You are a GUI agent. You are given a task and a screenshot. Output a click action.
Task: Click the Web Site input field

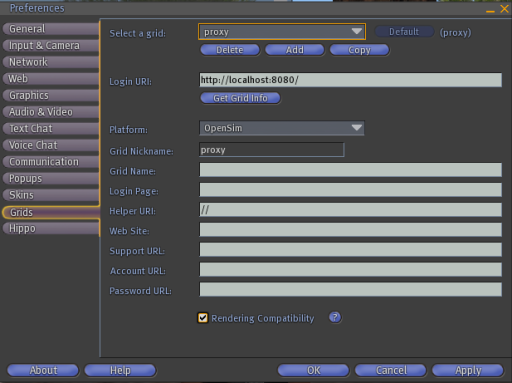(350, 230)
